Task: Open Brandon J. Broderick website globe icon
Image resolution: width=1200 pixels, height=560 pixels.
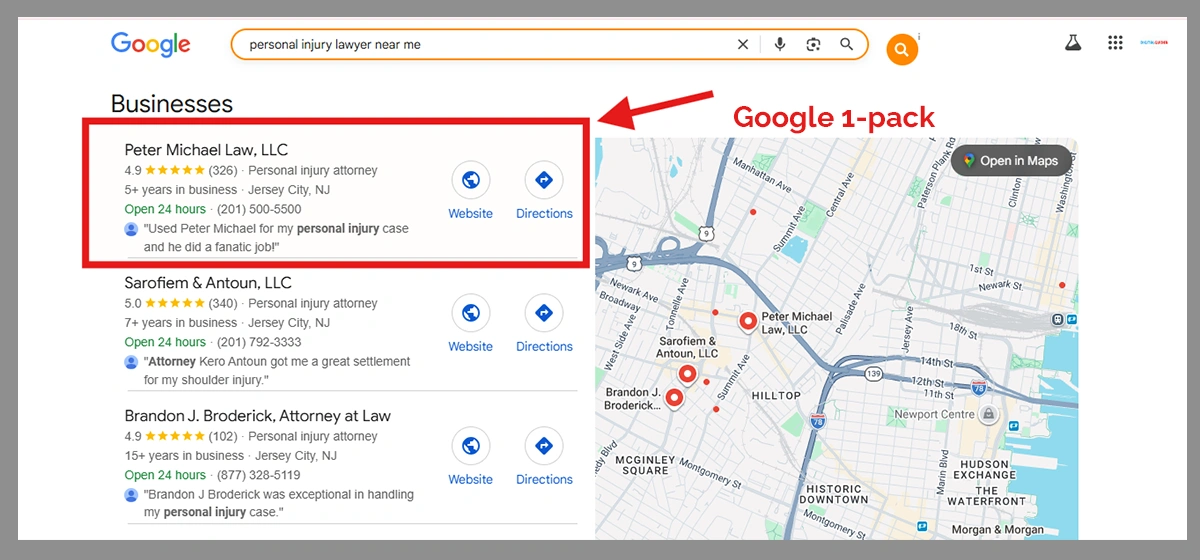Action: (x=470, y=446)
